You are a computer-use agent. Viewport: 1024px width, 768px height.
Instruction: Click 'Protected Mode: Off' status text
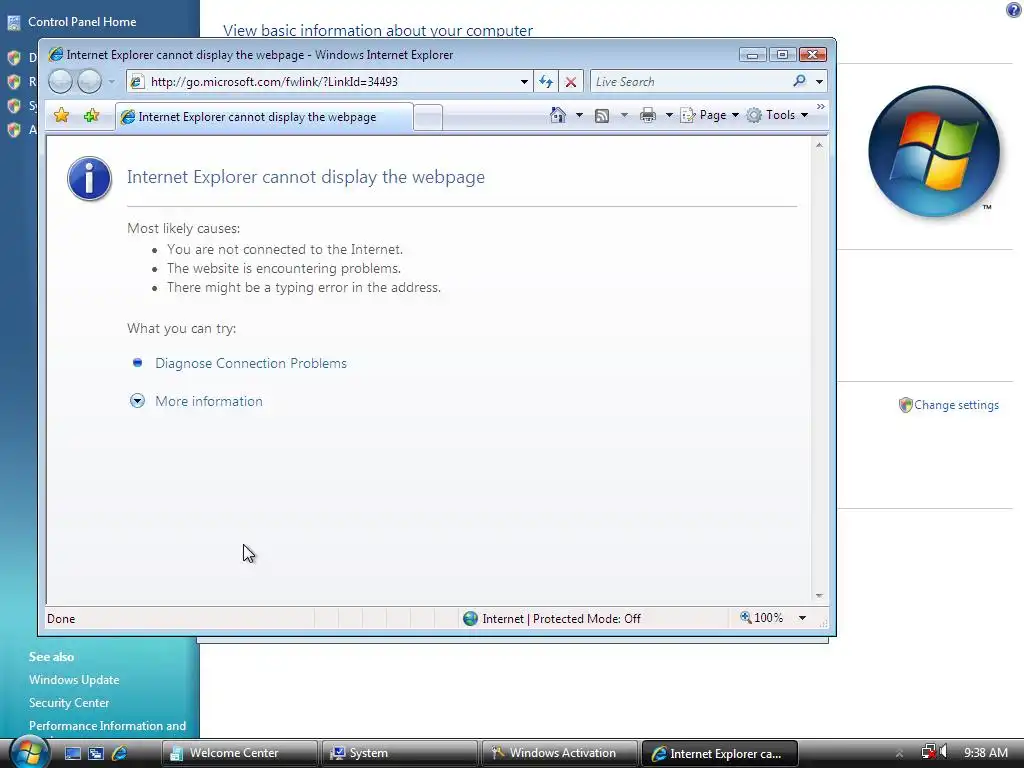pos(586,618)
